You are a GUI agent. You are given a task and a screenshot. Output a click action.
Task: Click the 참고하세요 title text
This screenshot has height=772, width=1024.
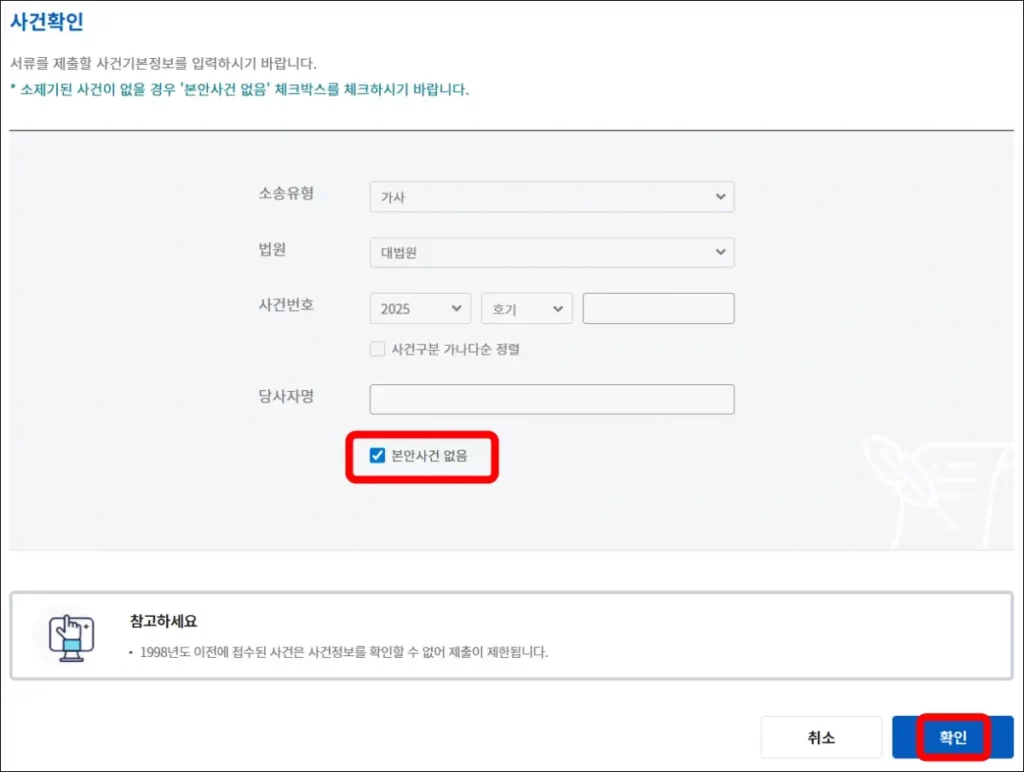pyautogui.click(x=163, y=620)
